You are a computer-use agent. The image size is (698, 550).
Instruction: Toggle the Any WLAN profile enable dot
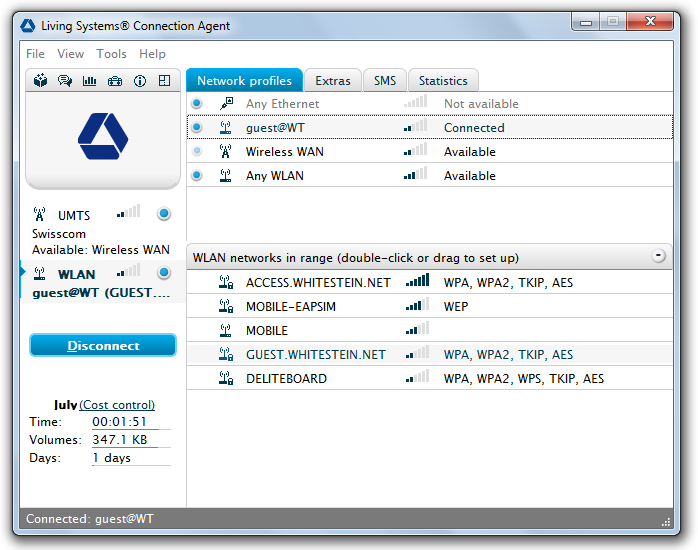[x=196, y=175]
